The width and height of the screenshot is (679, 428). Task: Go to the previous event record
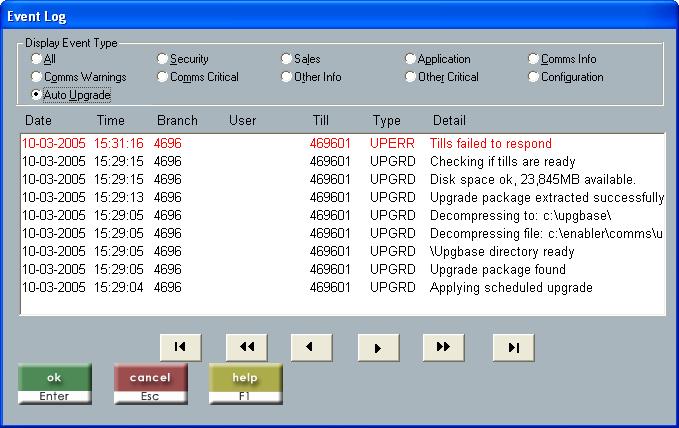click(x=312, y=347)
